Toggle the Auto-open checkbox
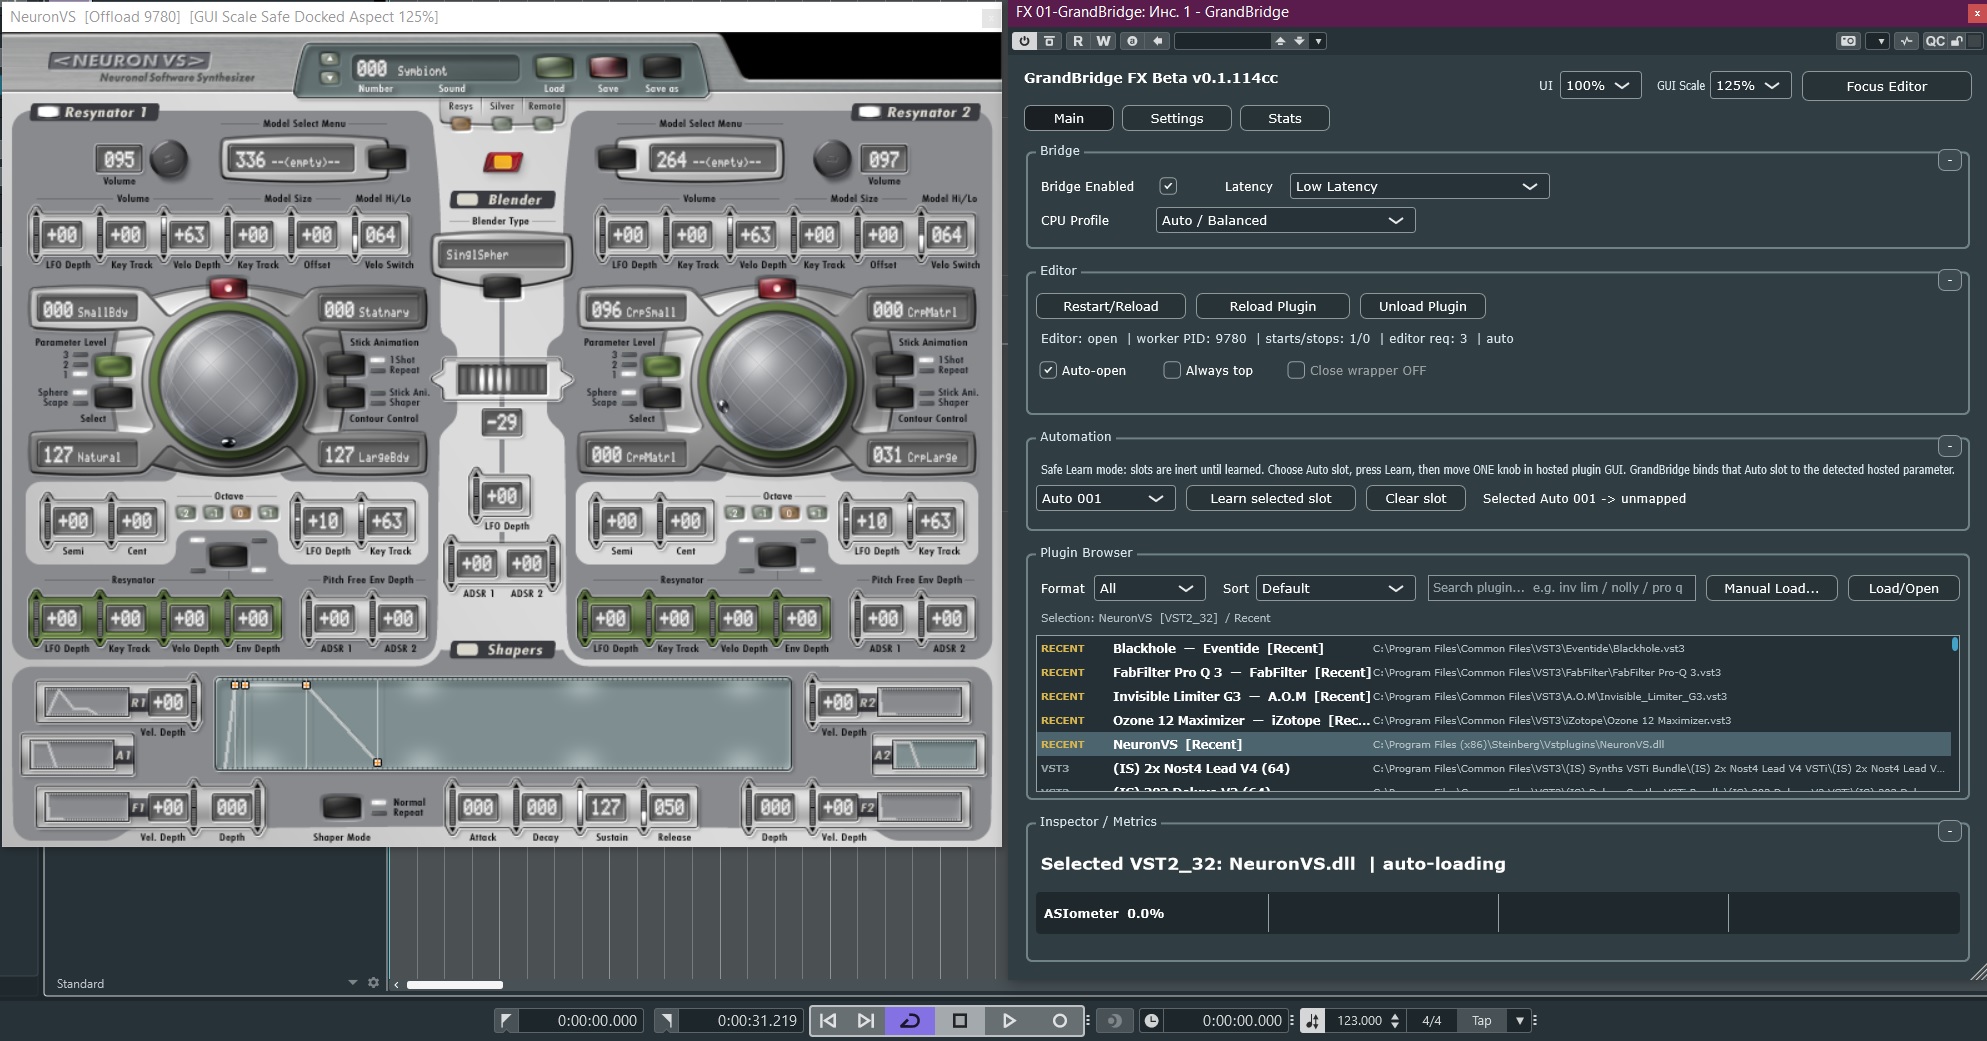 coord(1048,370)
